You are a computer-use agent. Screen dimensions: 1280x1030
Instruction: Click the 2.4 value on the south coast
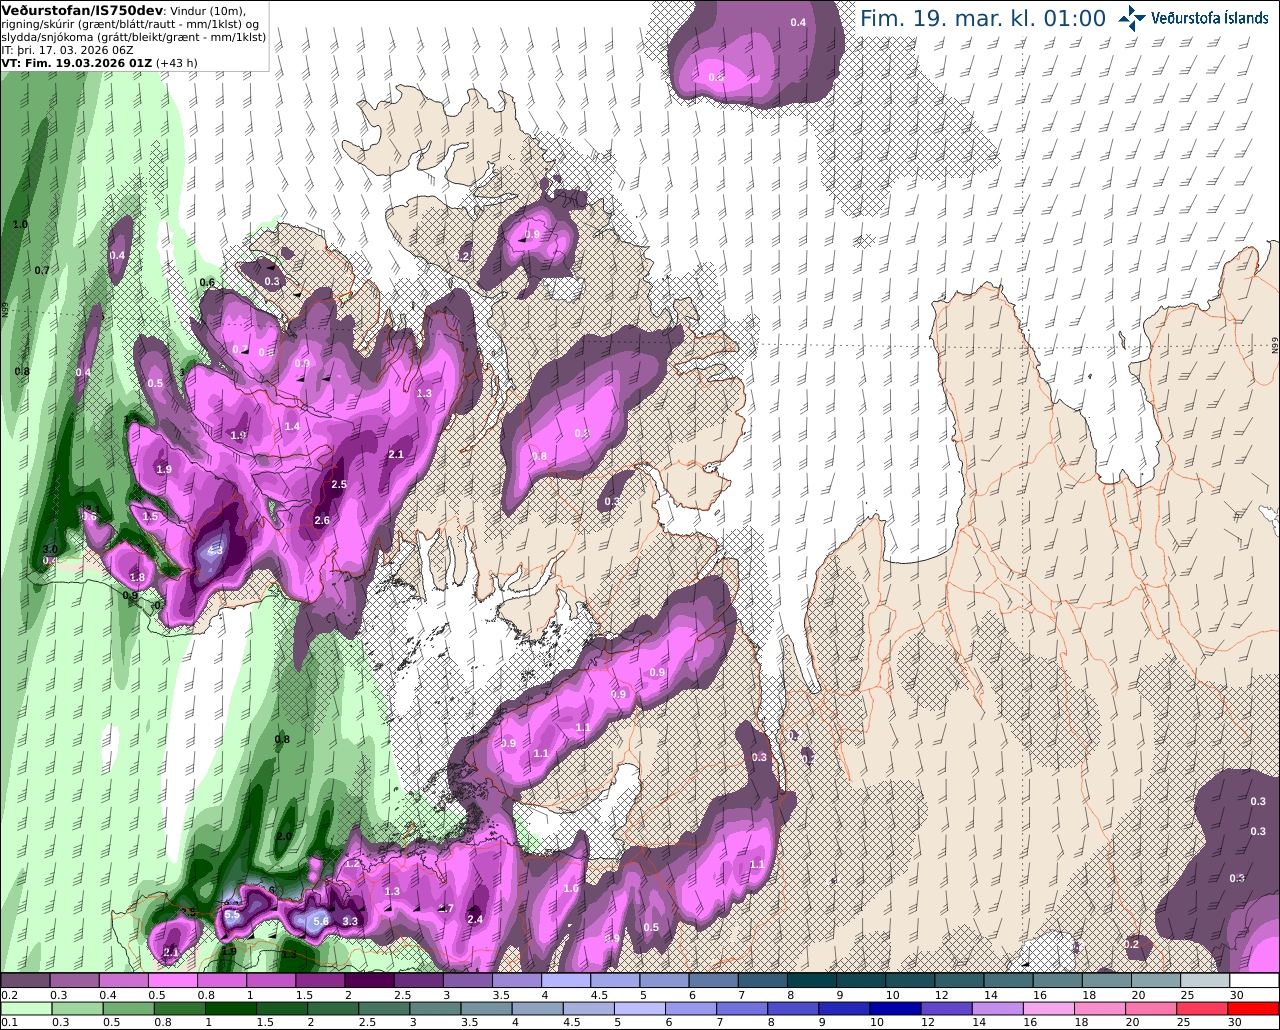point(475,919)
